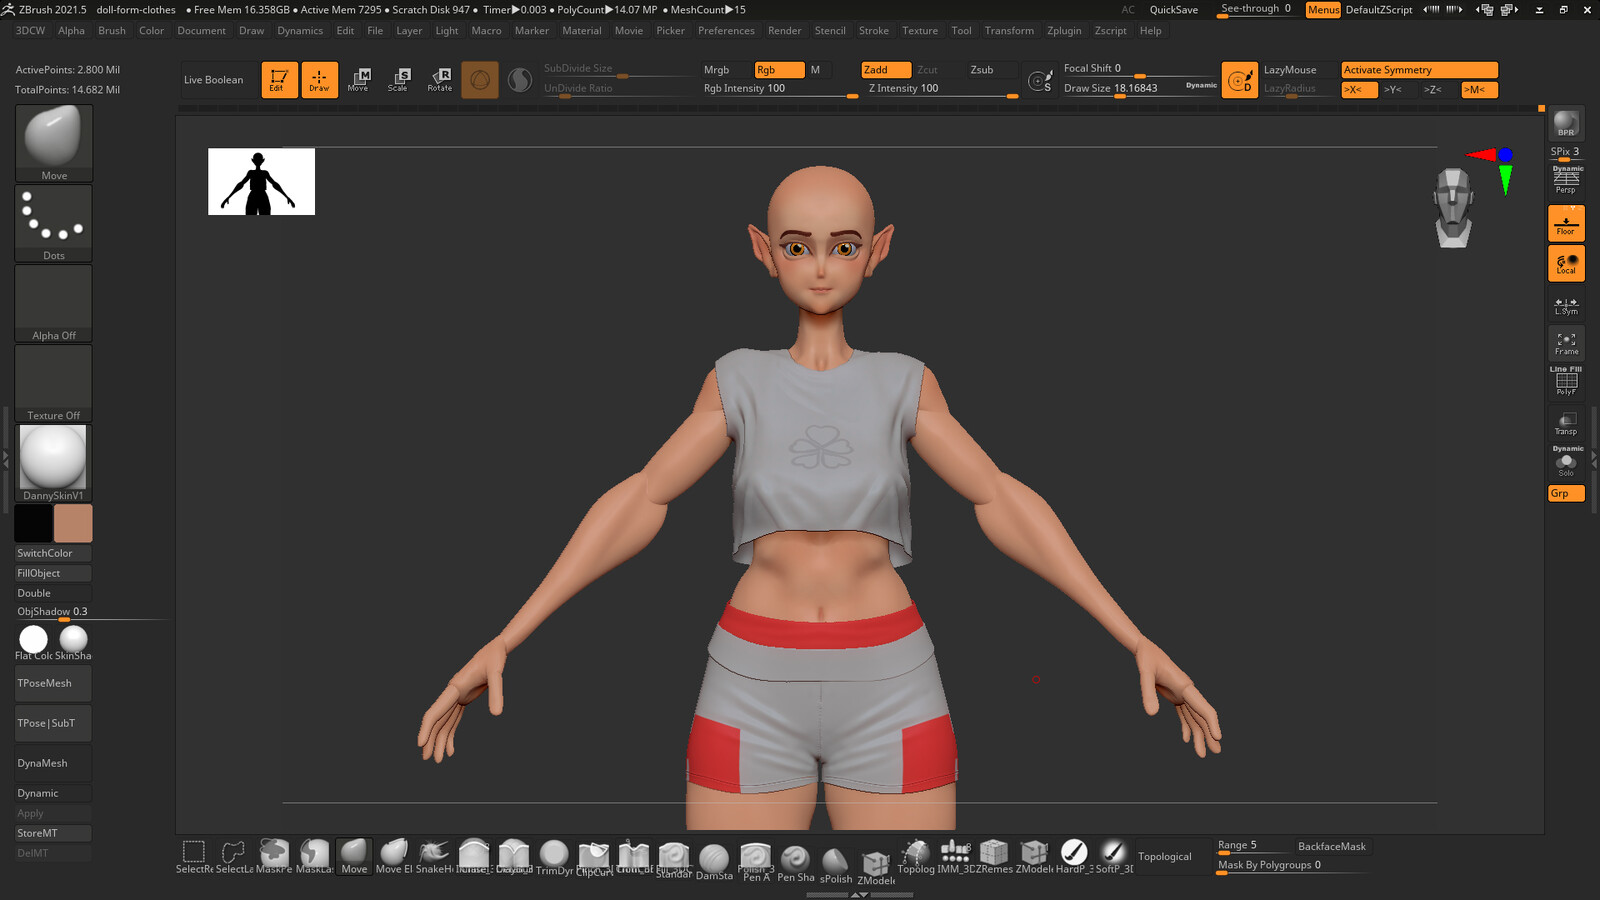The height and width of the screenshot is (900, 1600).
Task: Activate Edit mode button
Action: coord(279,80)
